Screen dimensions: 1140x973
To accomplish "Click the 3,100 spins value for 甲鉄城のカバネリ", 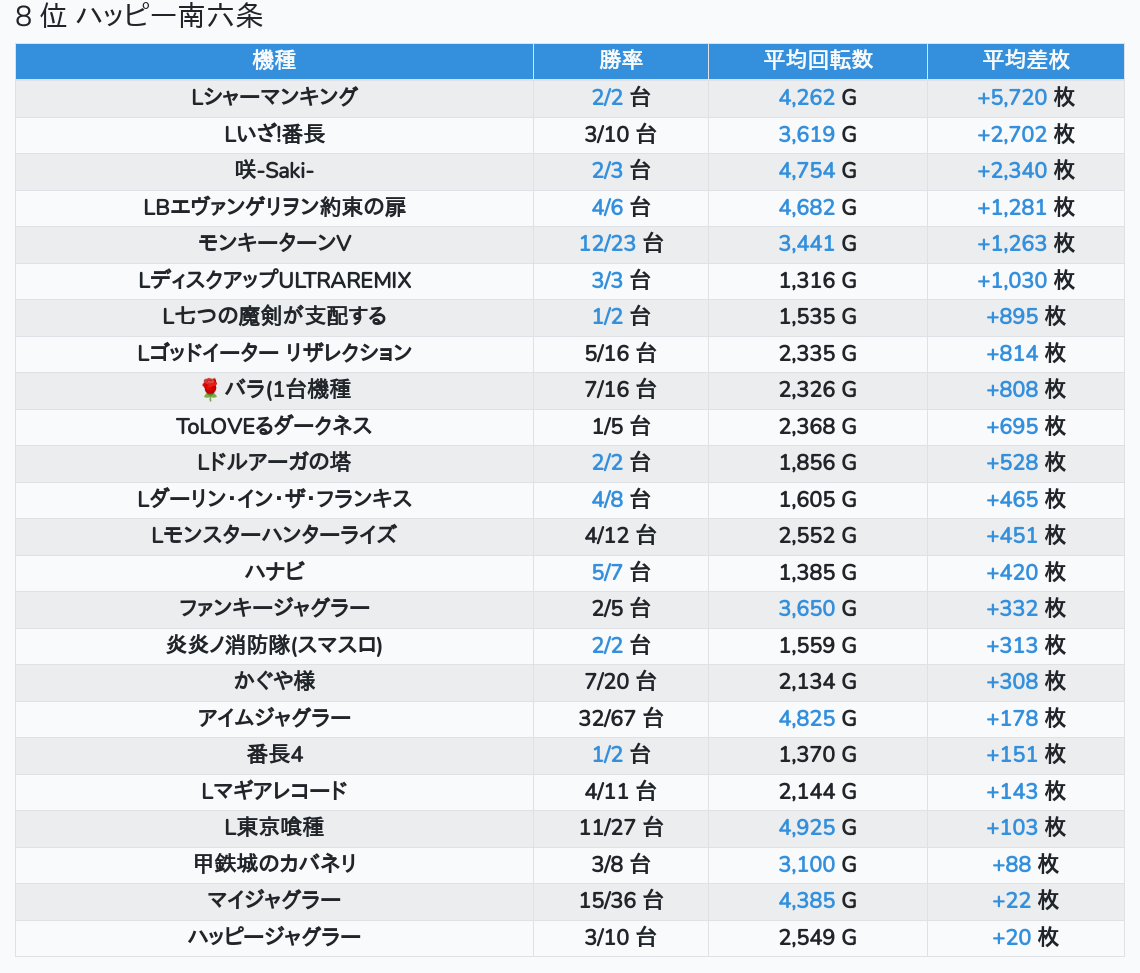I will coord(806,863).
